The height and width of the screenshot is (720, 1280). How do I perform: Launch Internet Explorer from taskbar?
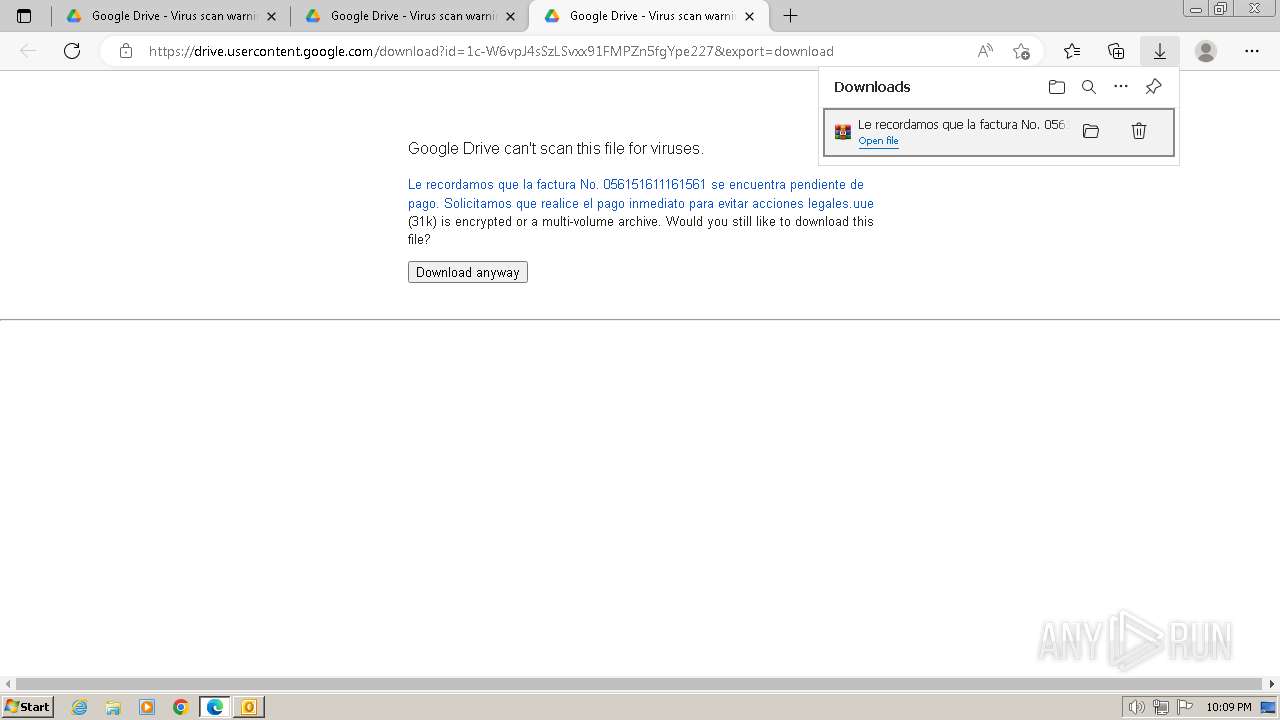click(80, 707)
